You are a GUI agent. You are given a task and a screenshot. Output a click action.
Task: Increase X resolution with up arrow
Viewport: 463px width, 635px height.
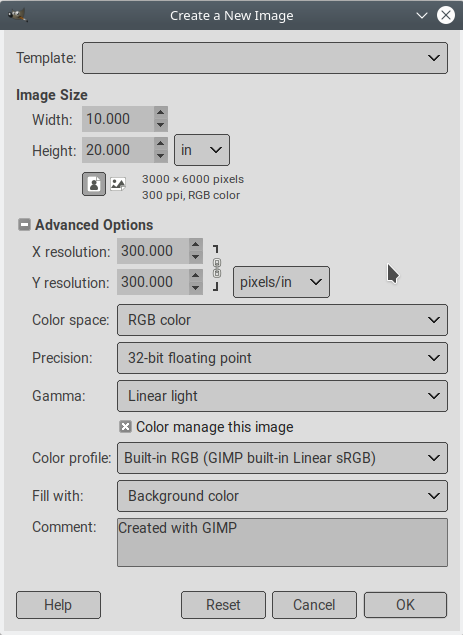pyautogui.click(x=196, y=245)
